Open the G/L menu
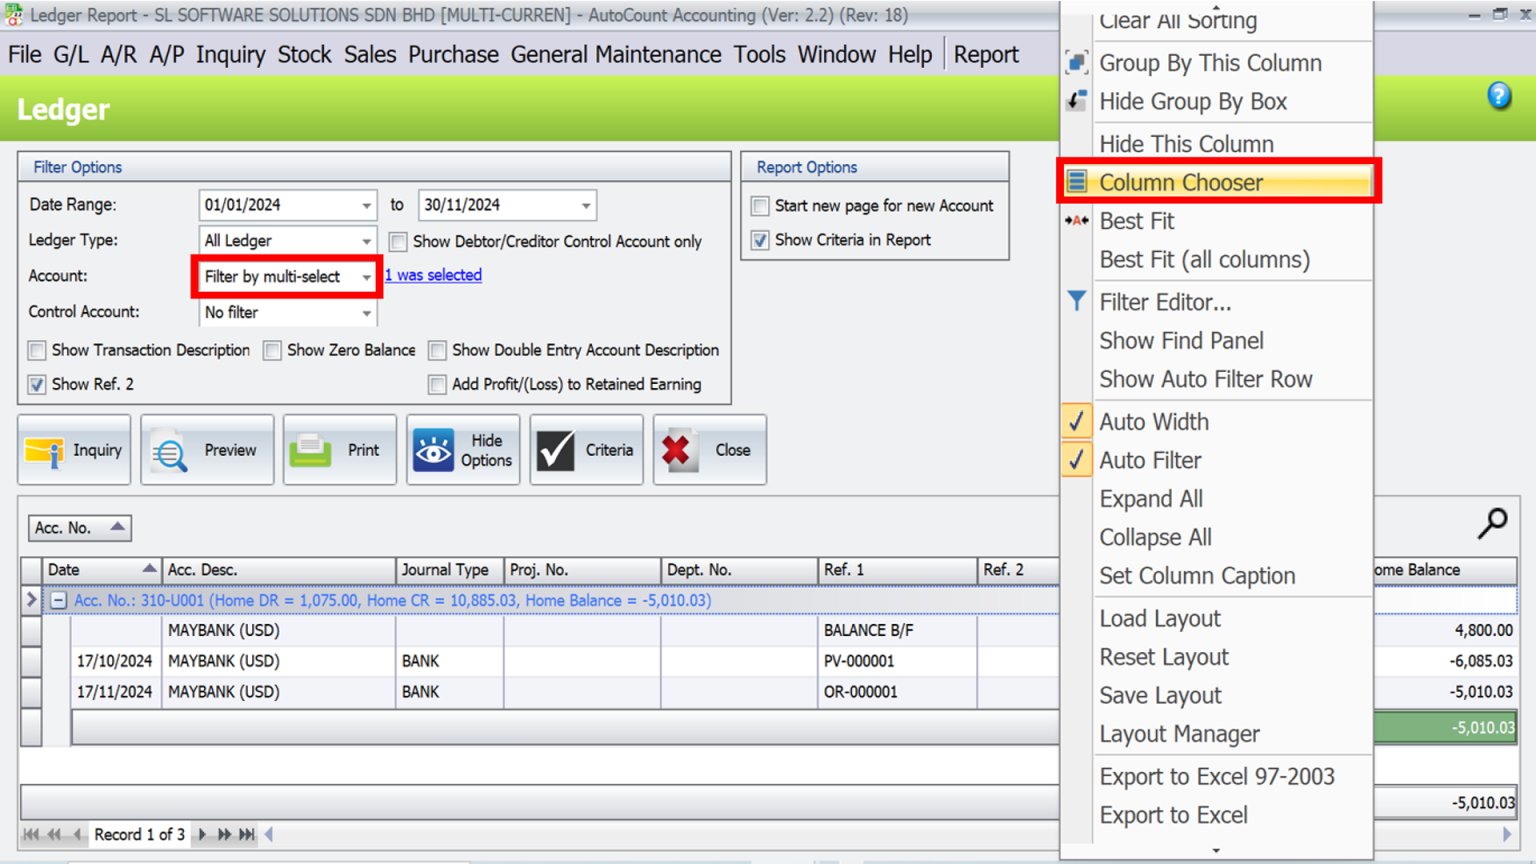This screenshot has width=1536, height=864. coord(70,55)
